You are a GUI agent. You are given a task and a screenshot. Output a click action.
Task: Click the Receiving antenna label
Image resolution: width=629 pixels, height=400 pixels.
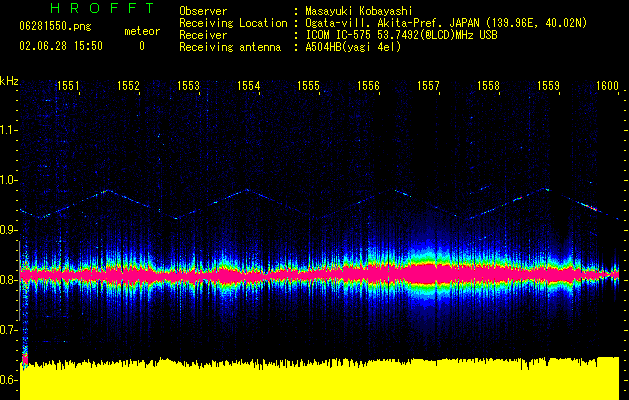click(x=230, y=47)
